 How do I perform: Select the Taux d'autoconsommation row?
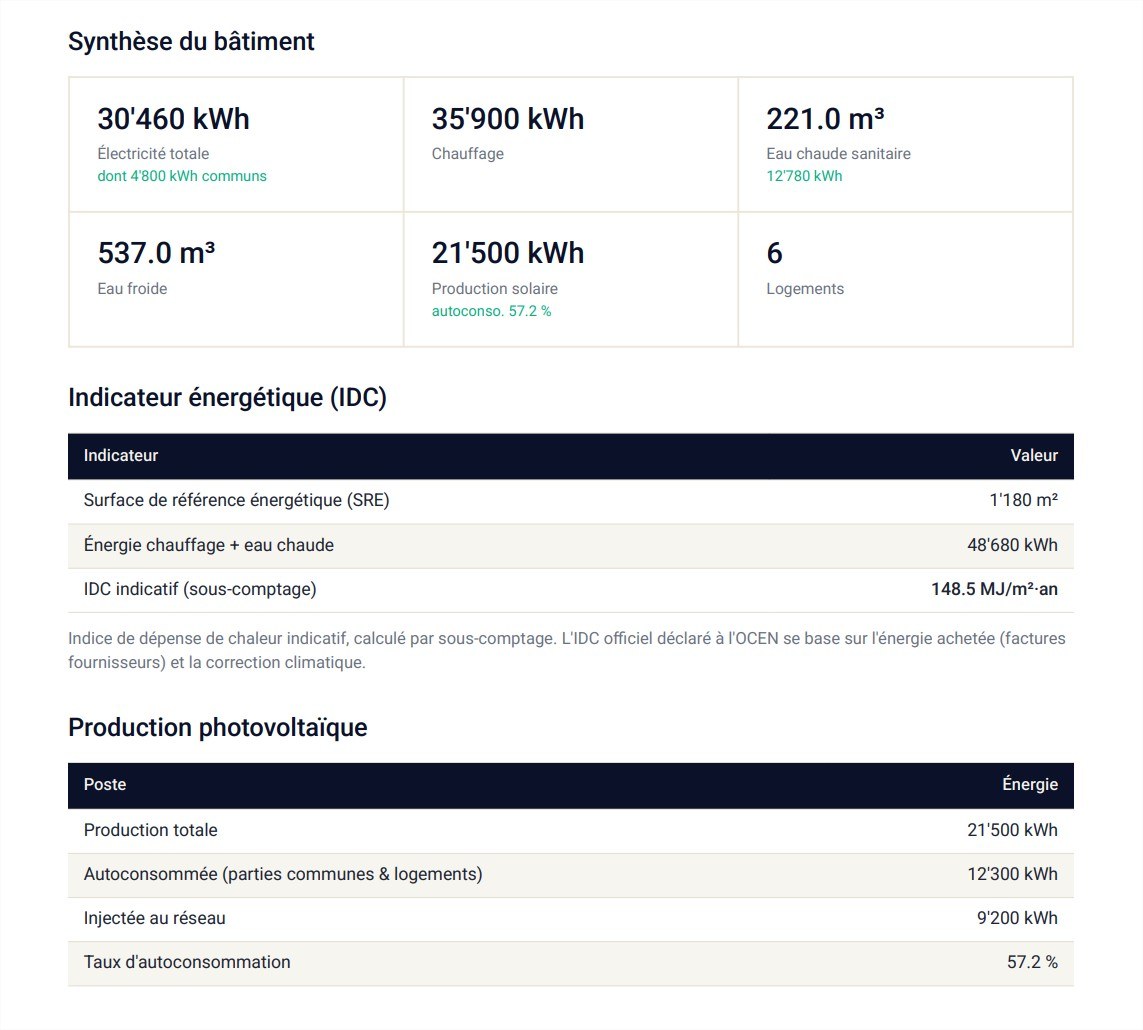(x=571, y=963)
